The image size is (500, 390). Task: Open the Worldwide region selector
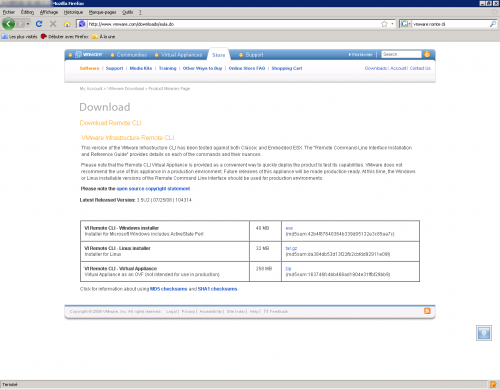(x=361, y=54)
